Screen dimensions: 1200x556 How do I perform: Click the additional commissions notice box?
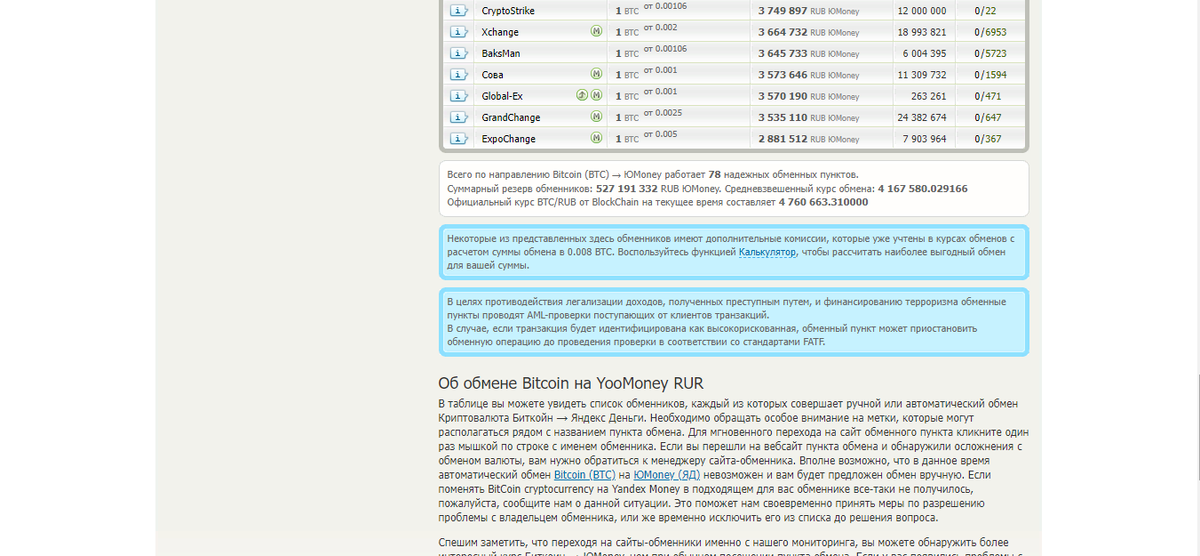(x=734, y=252)
